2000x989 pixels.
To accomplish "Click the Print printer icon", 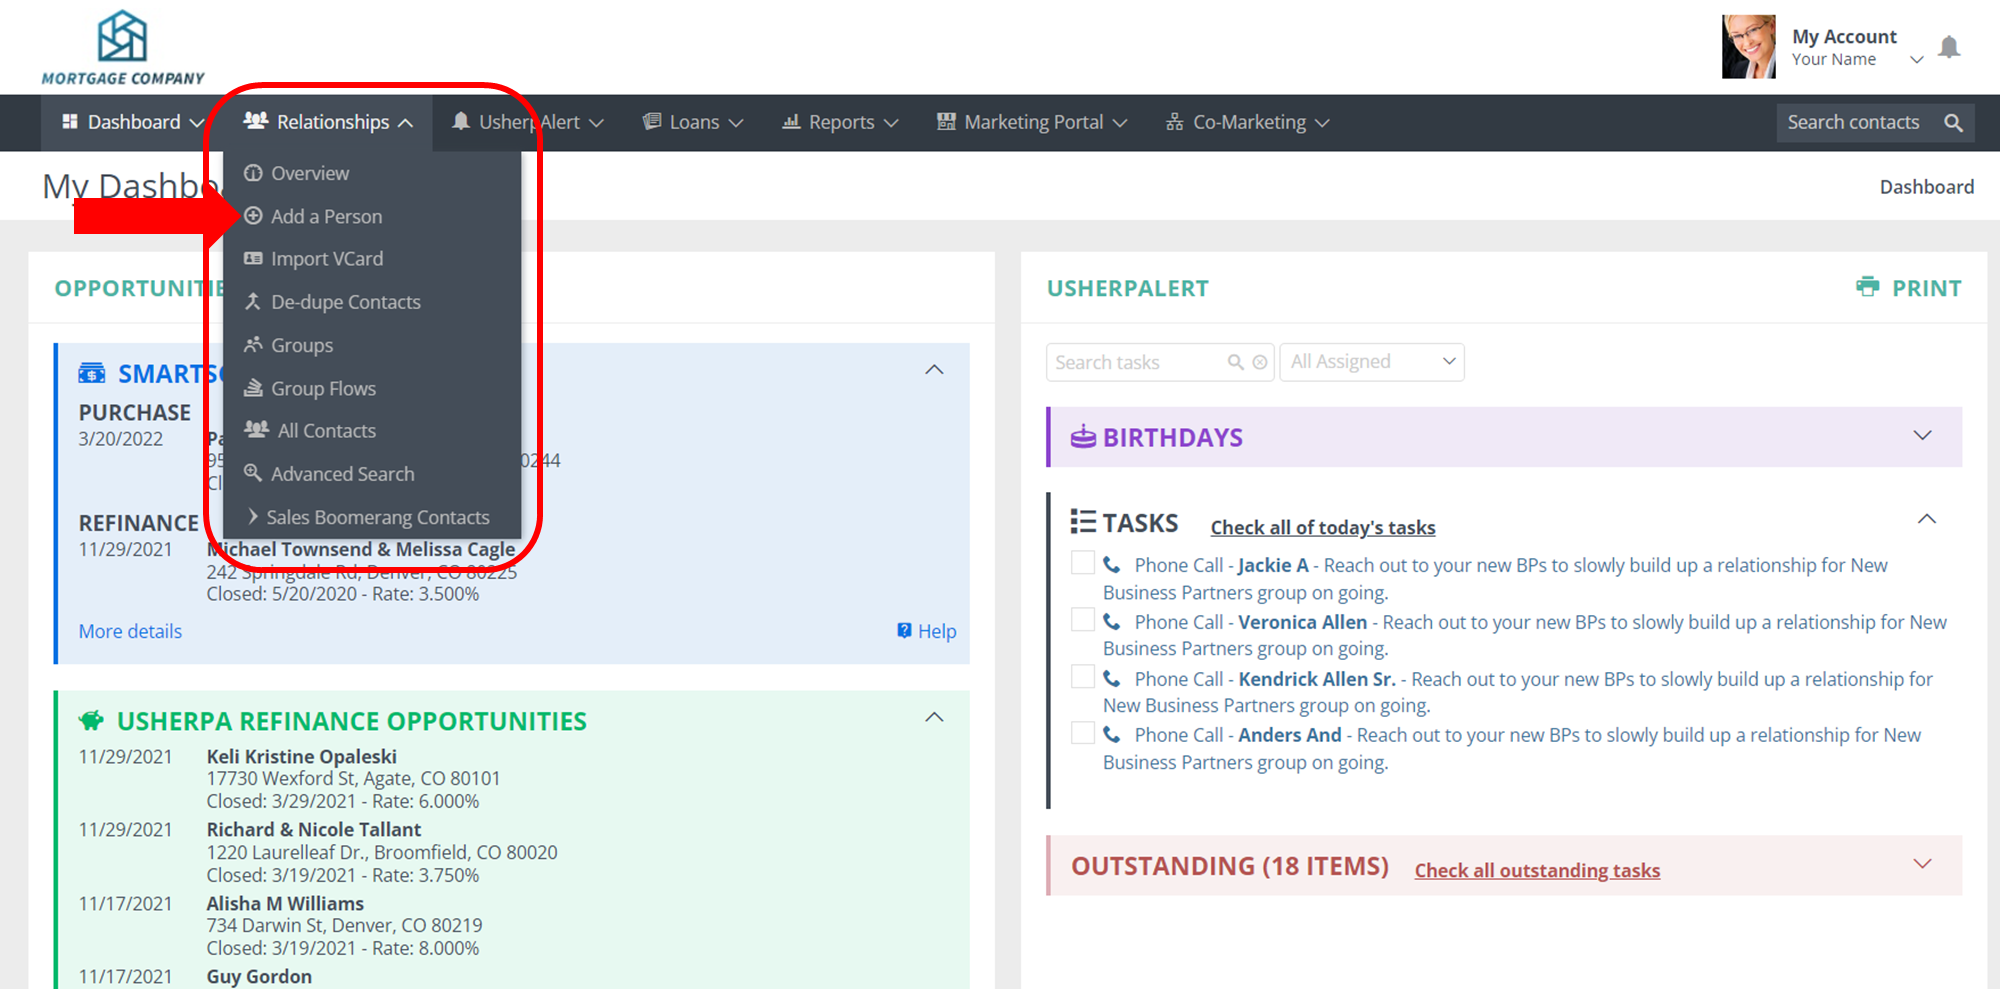I will click(1867, 287).
